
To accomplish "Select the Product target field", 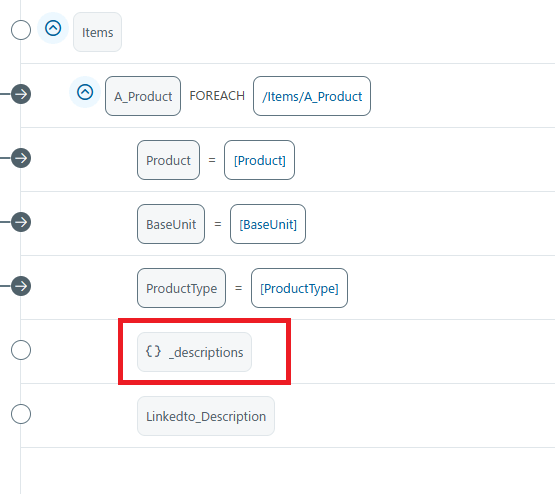I will tap(168, 160).
